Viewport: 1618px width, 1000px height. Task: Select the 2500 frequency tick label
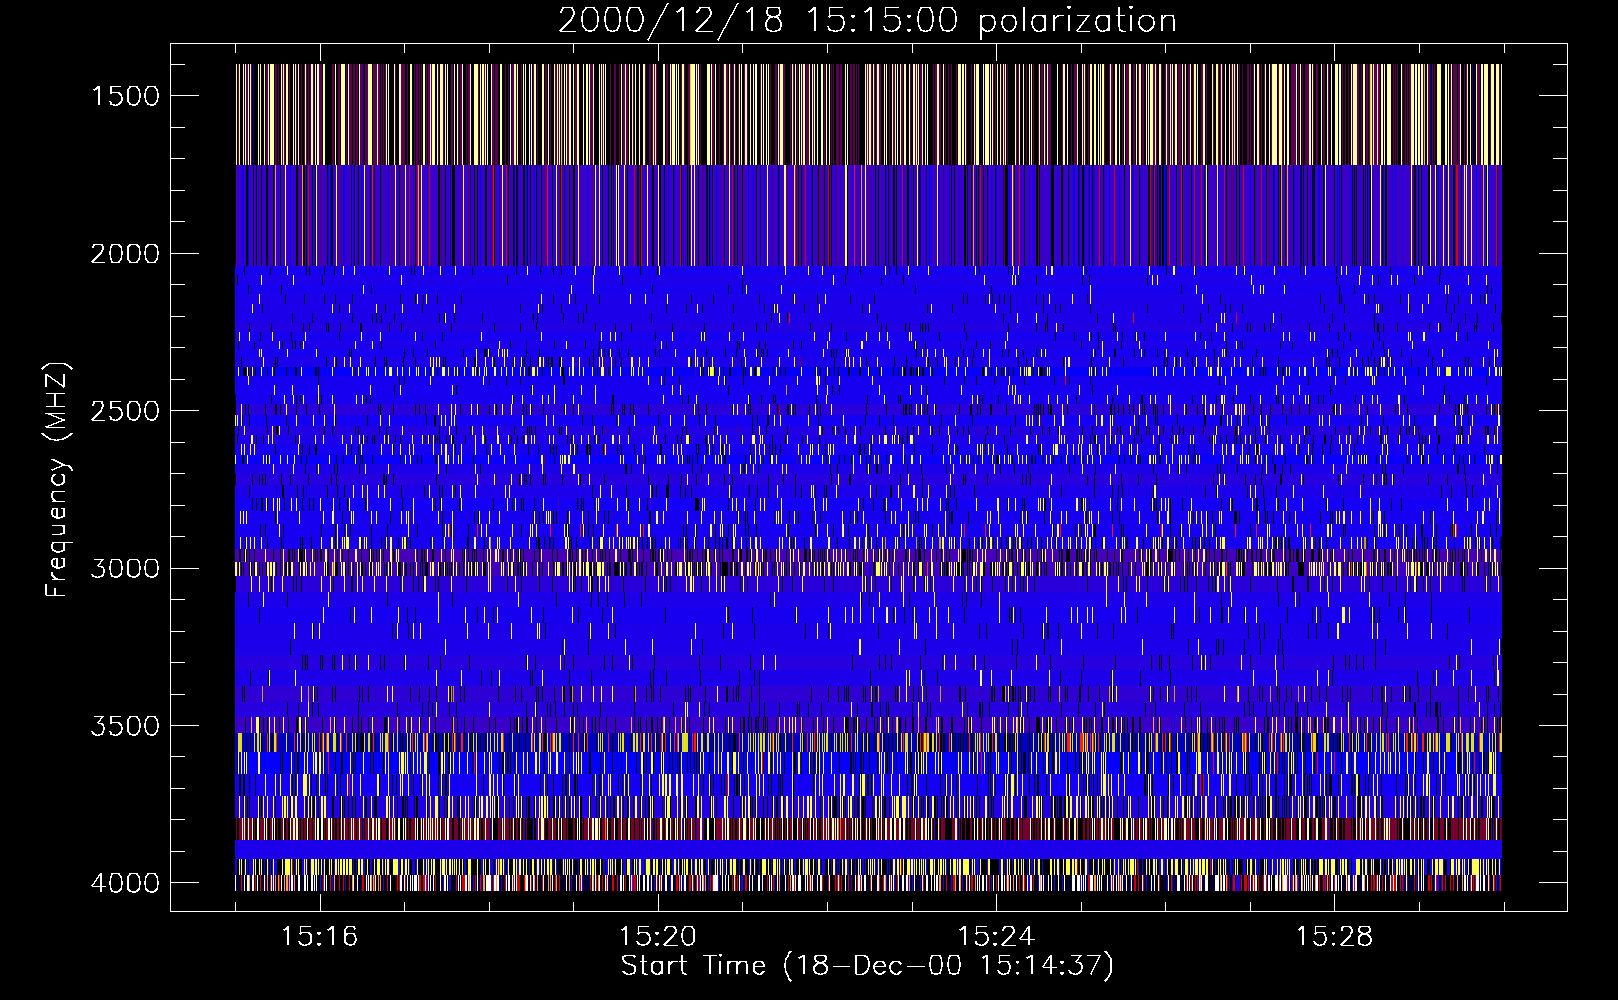[125, 411]
